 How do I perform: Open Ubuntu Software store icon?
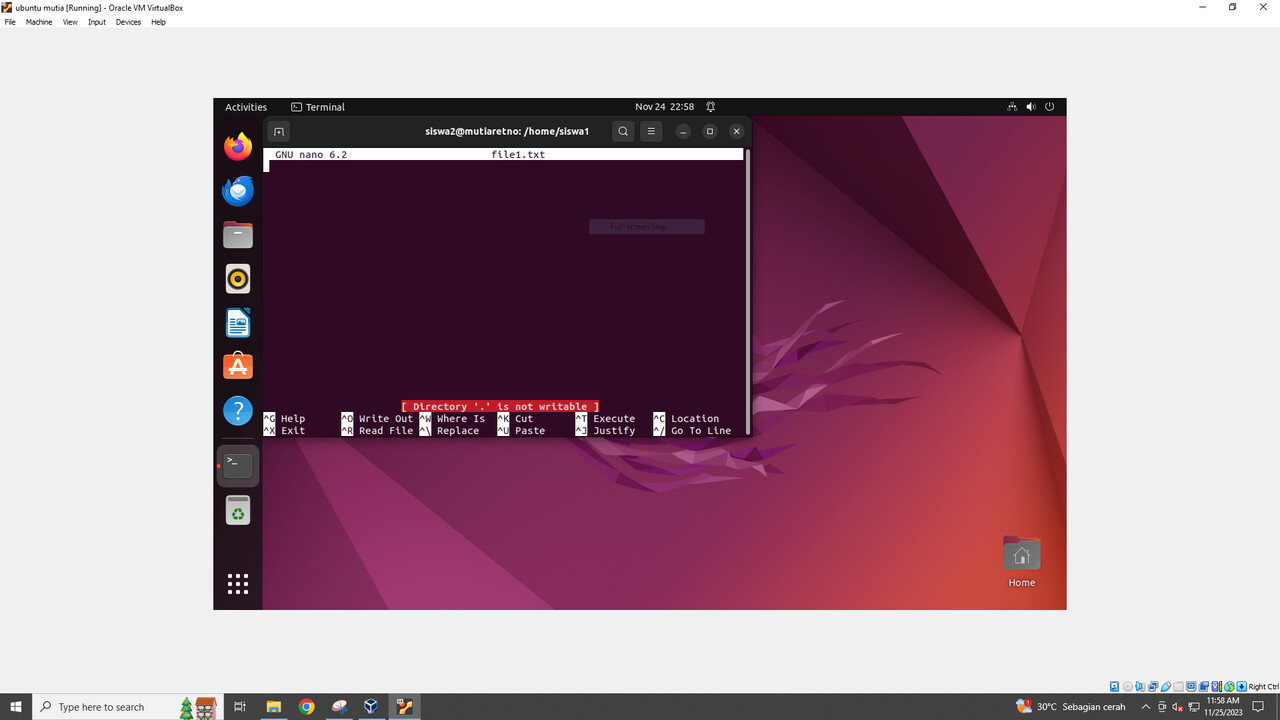coord(238,366)
